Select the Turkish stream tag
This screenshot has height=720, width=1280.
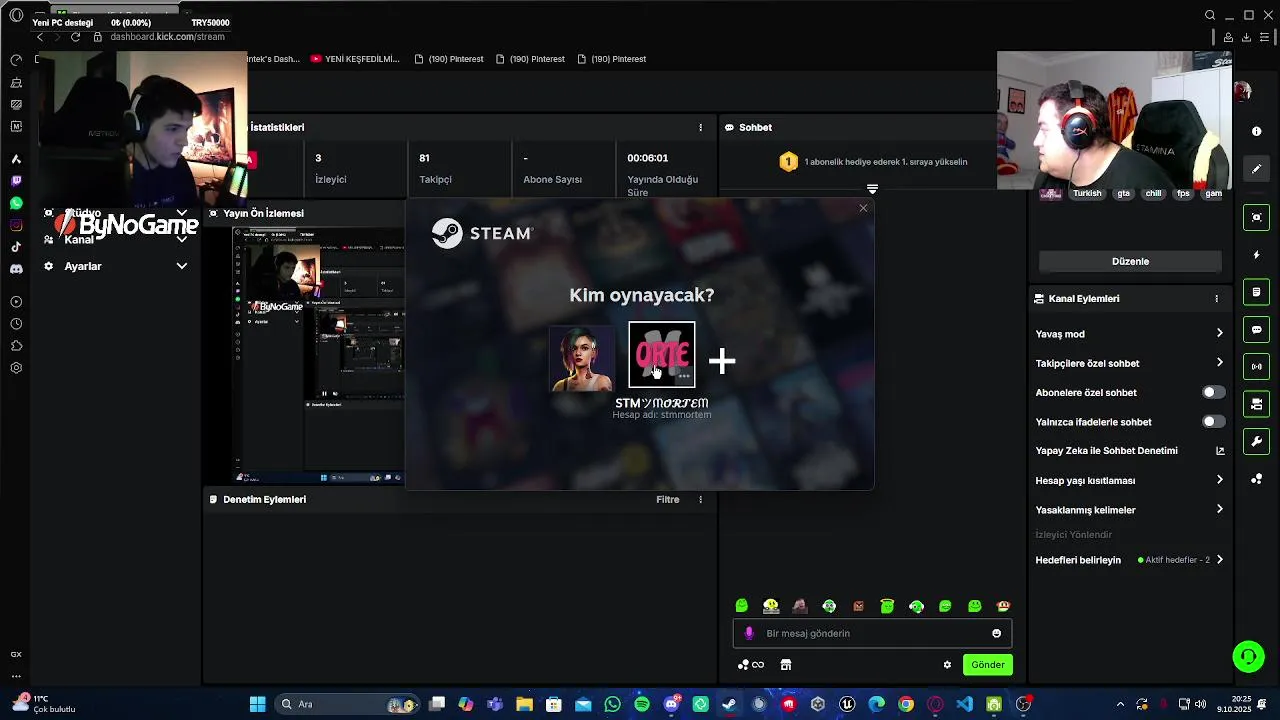1087,193
